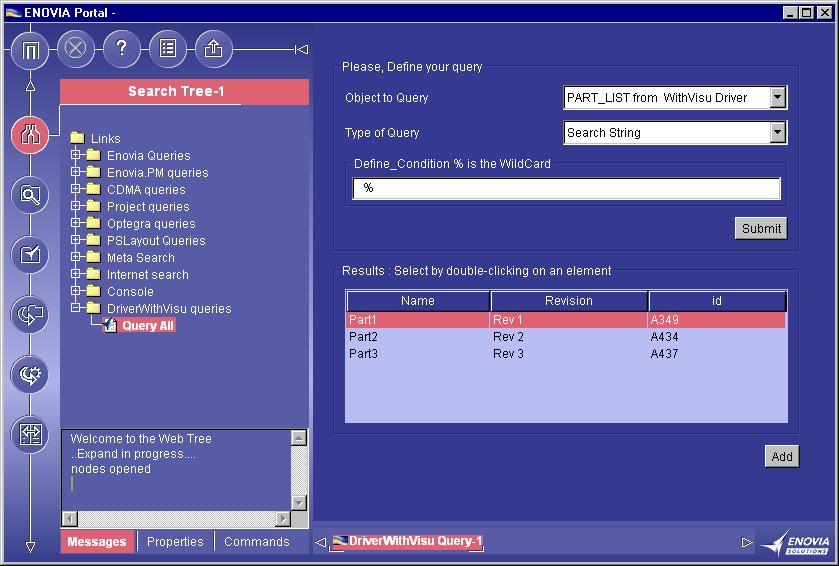This screenshot has width=839, height=566.
Task: Click the split layout sidebar icon
Action: pos(30,434)
